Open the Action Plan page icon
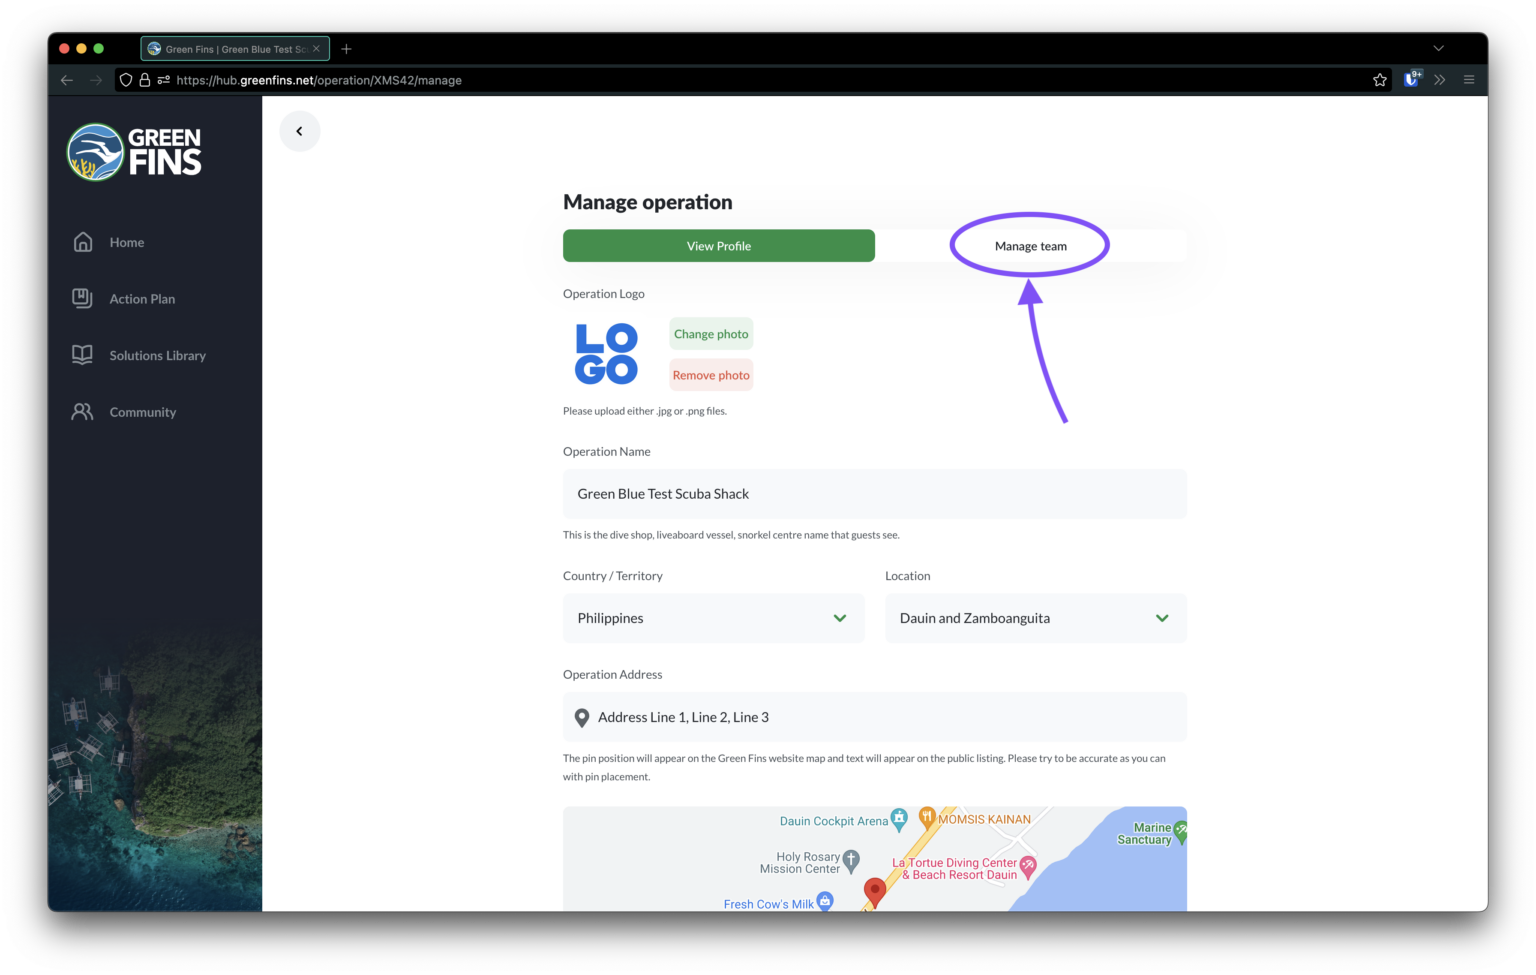Image resolution: width=1536 pixels, height=975 pixels. coord(82,298)
